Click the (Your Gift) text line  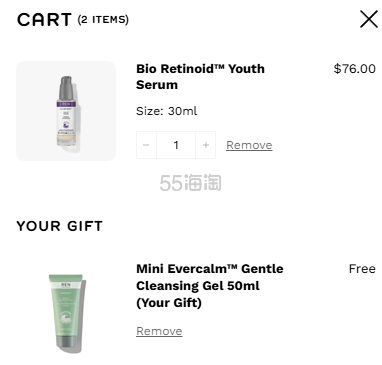click(169, 303)
